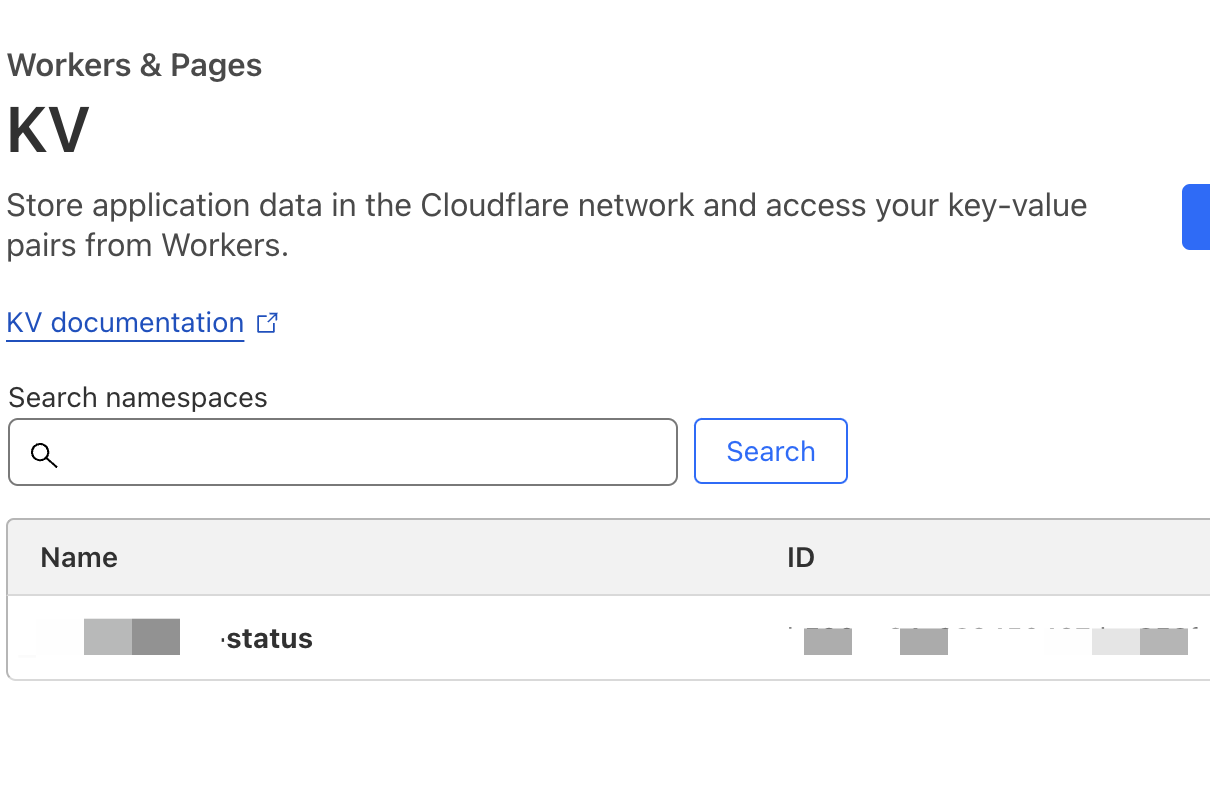This screenshot has height=792, width=1210.
Task: Click the rightmost blurred segment of the ID
Action: click(x=1163, y=640)
